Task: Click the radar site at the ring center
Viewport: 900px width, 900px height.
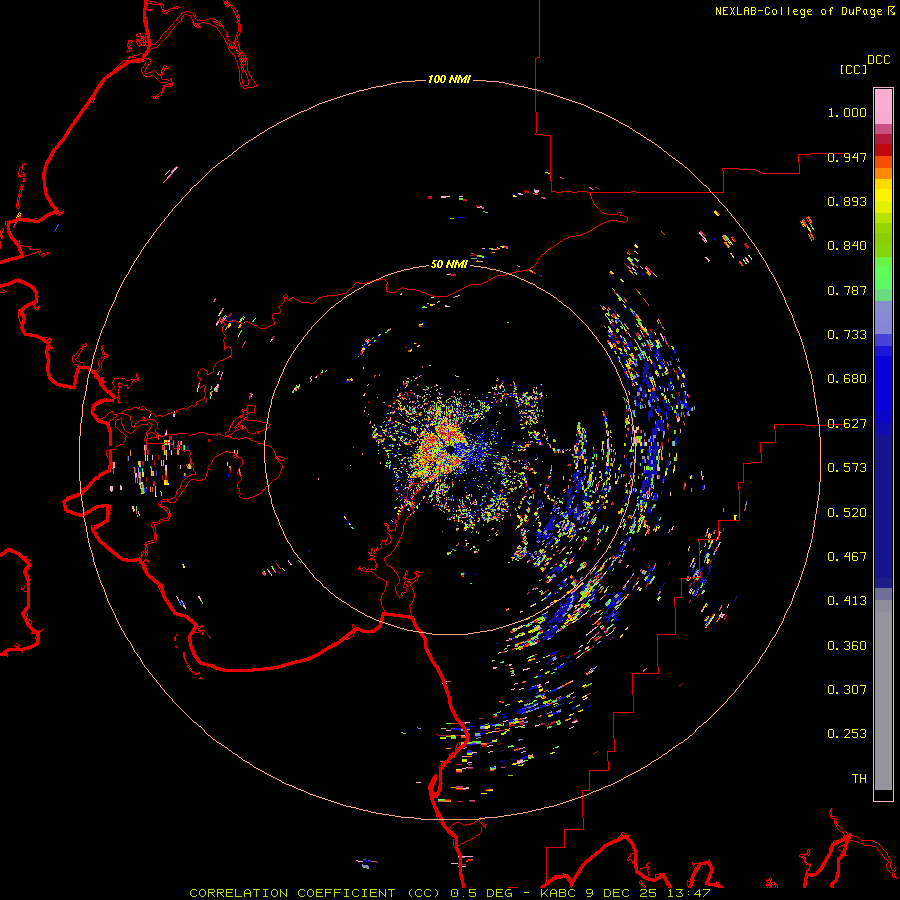Action: pyautogui.click(x=449, y=449)
